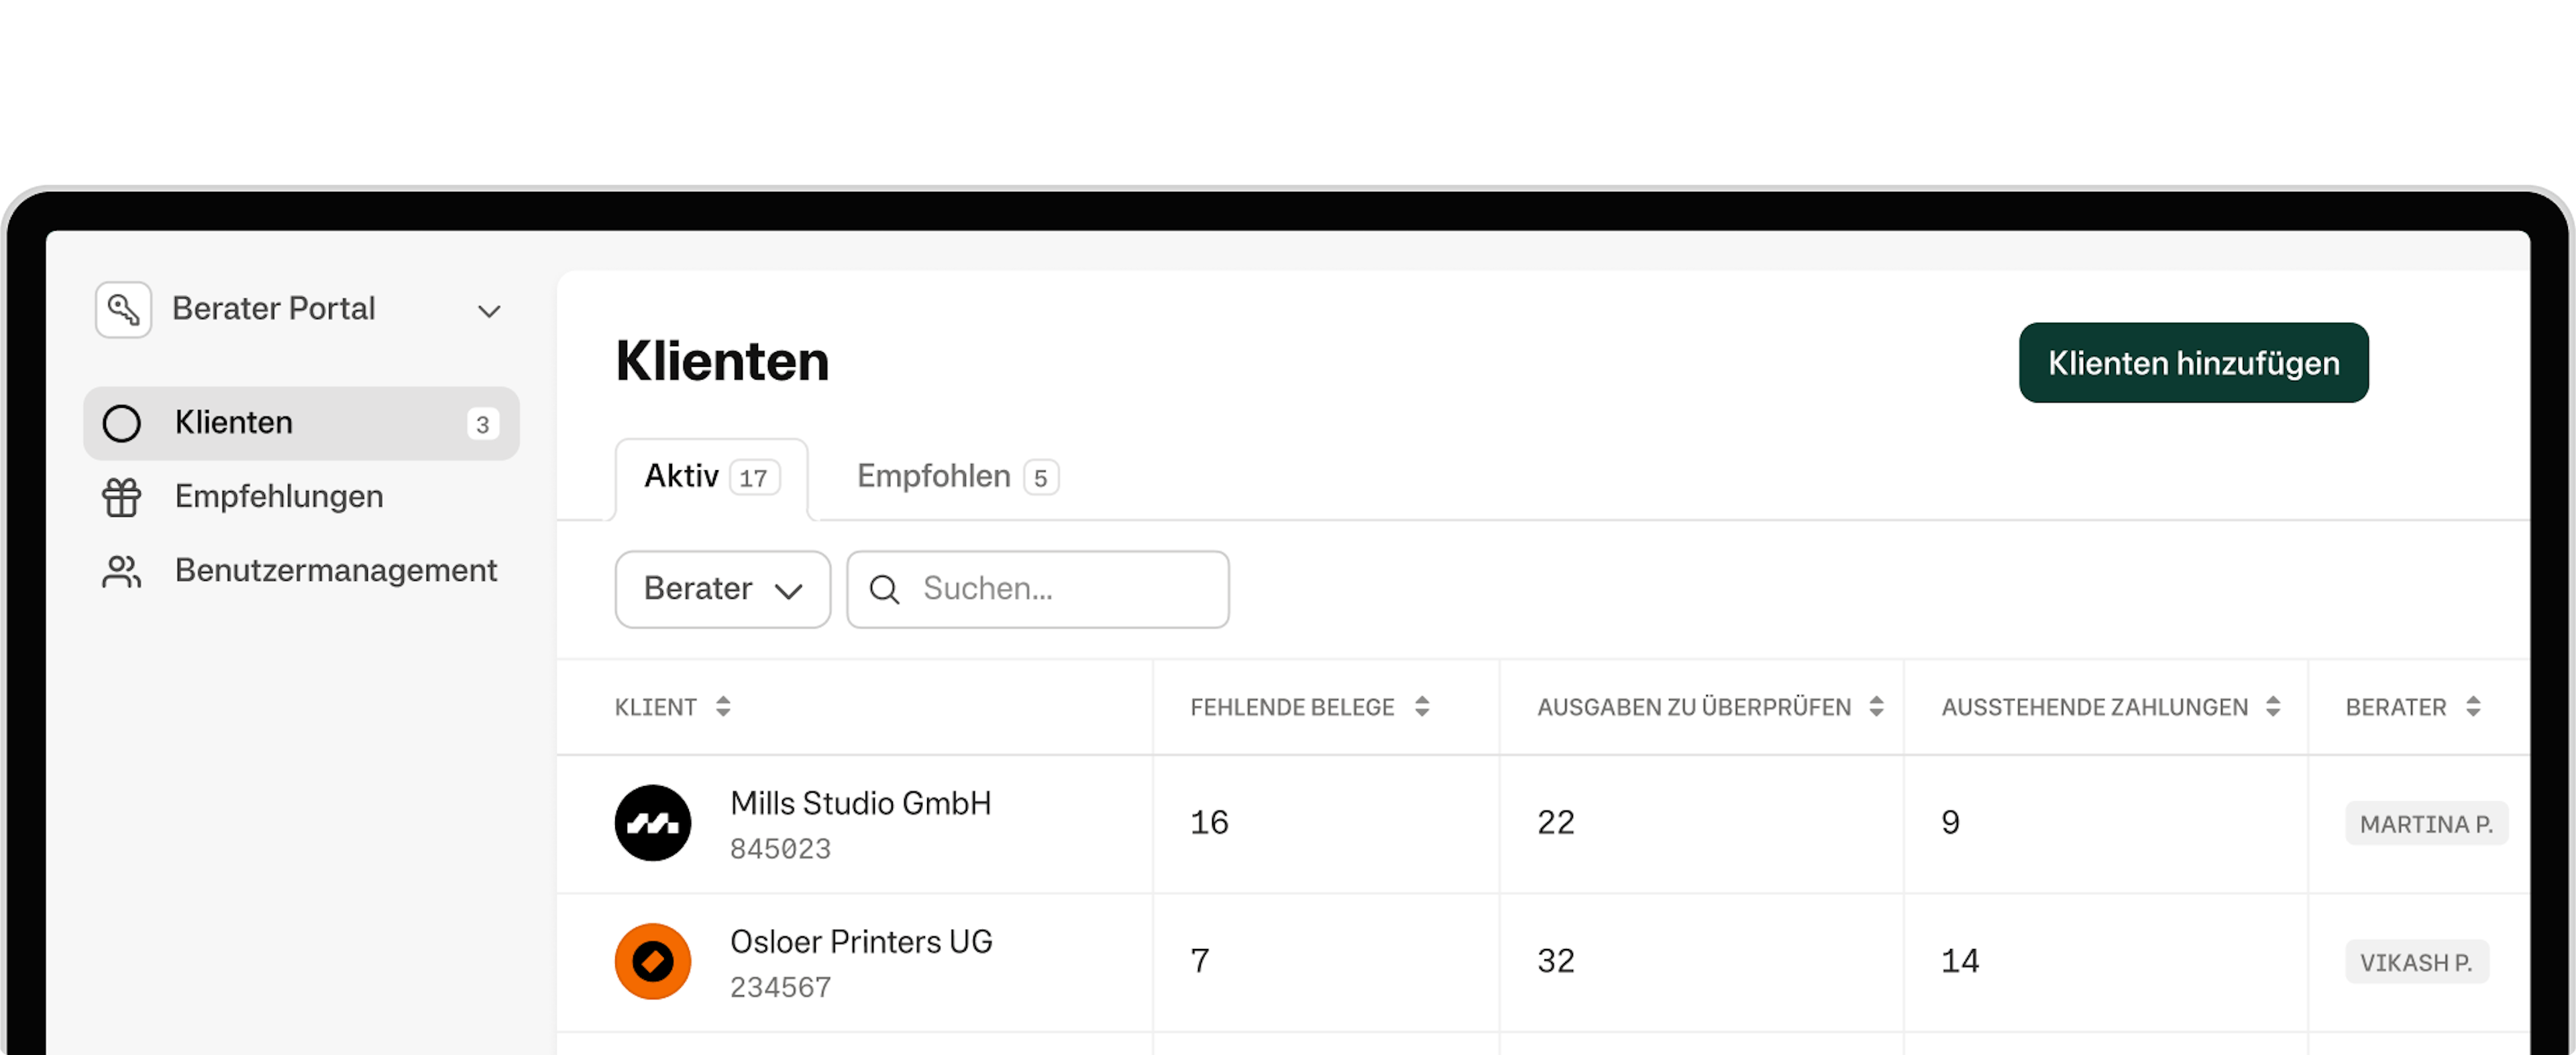Screen dimensions: 2576x1055
Task: Click the orange Osloer Printers UG logo
Action: 653,961
